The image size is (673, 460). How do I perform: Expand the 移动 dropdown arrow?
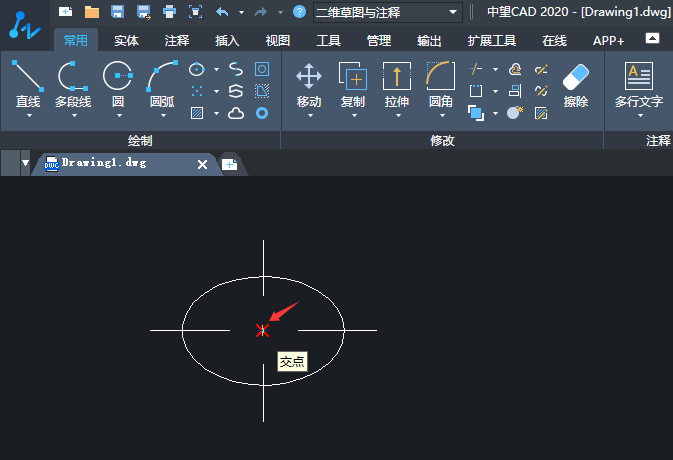(x=310, y=116)
